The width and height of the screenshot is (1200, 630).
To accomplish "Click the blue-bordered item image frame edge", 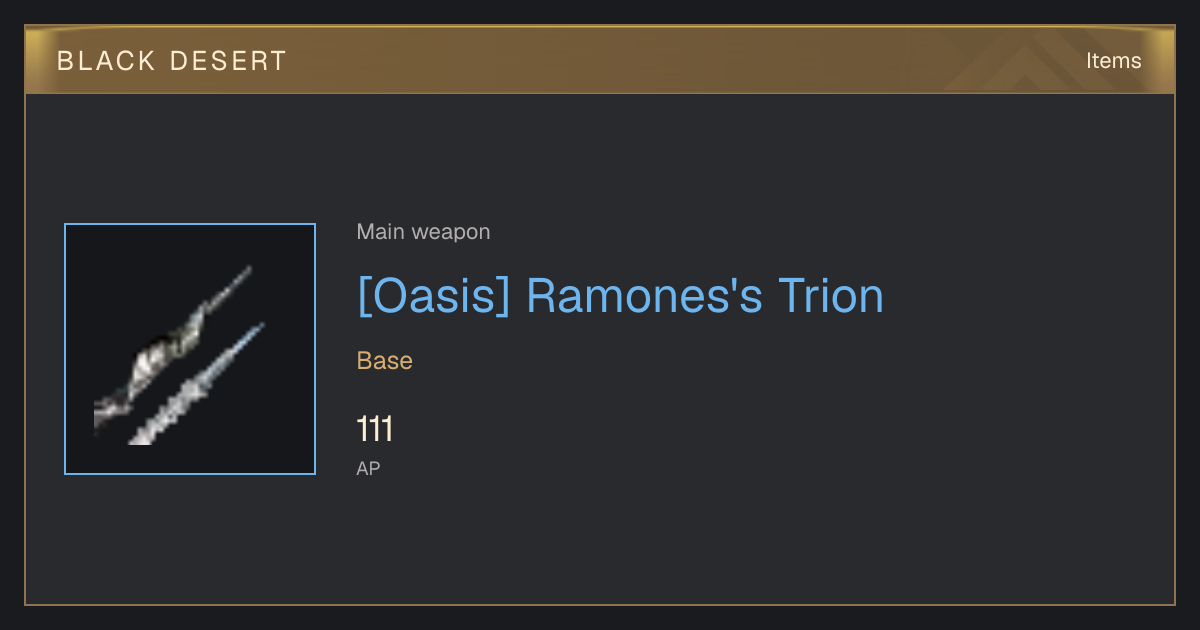I will click(x=65, y=349).
